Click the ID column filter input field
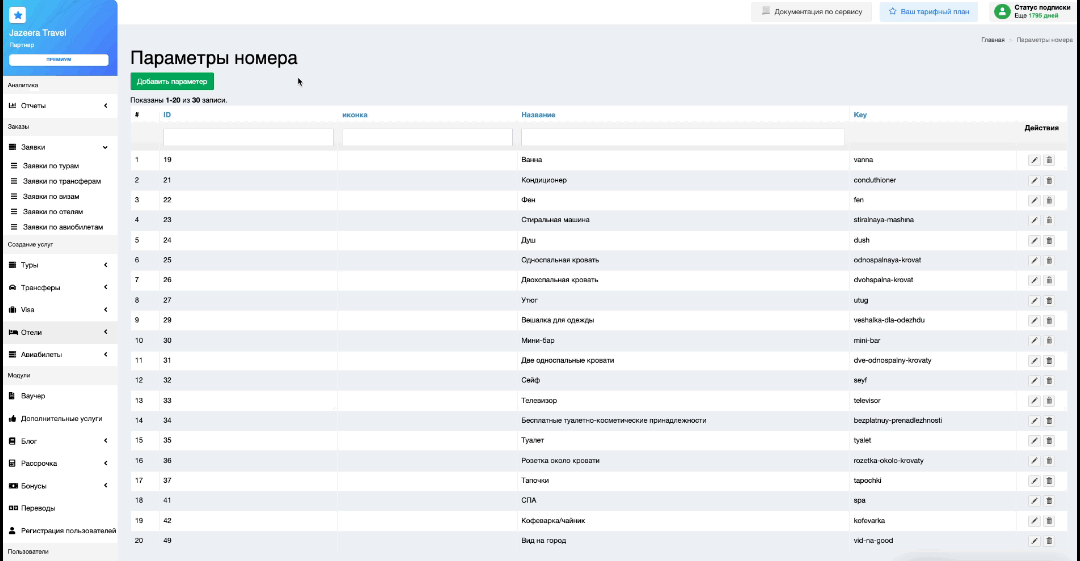The width and height of the screenshot is (1080, 561). [247, 137]
